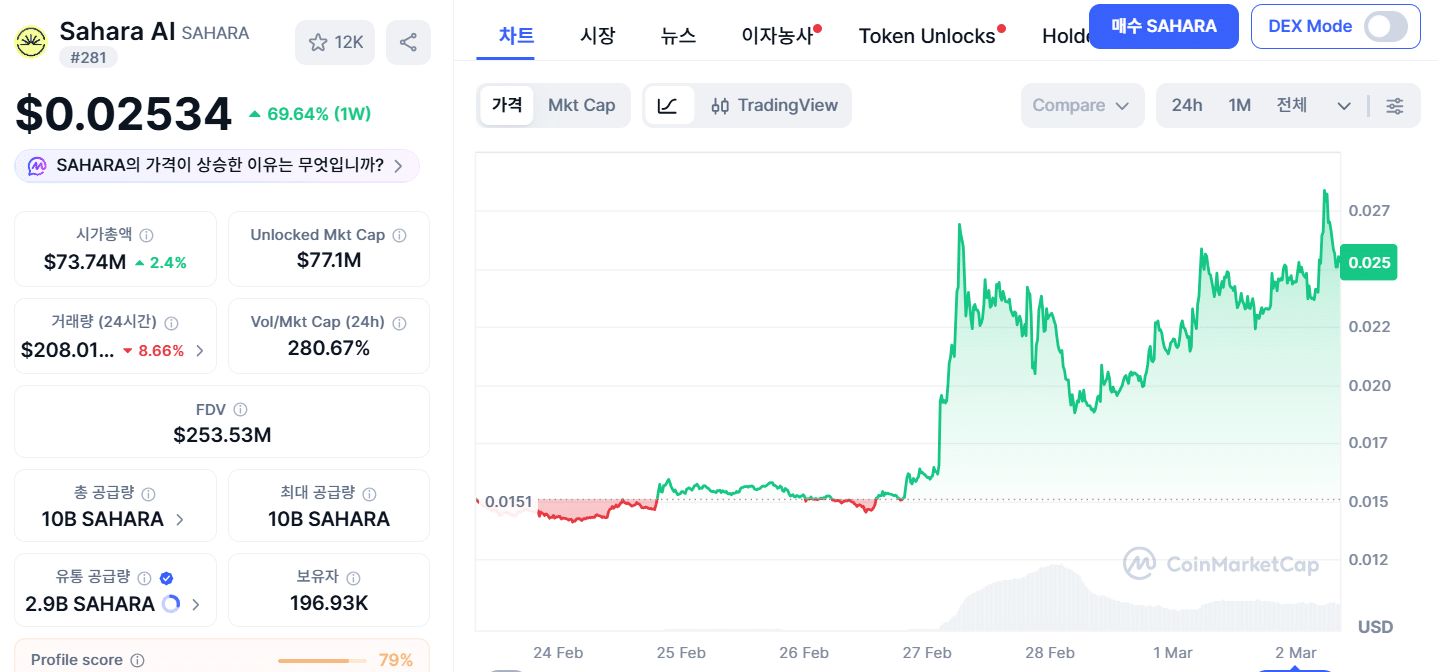Screen dimensions: 1438x672
Task: Switch chart view to Mkt Cap
Action: point(582,104)
